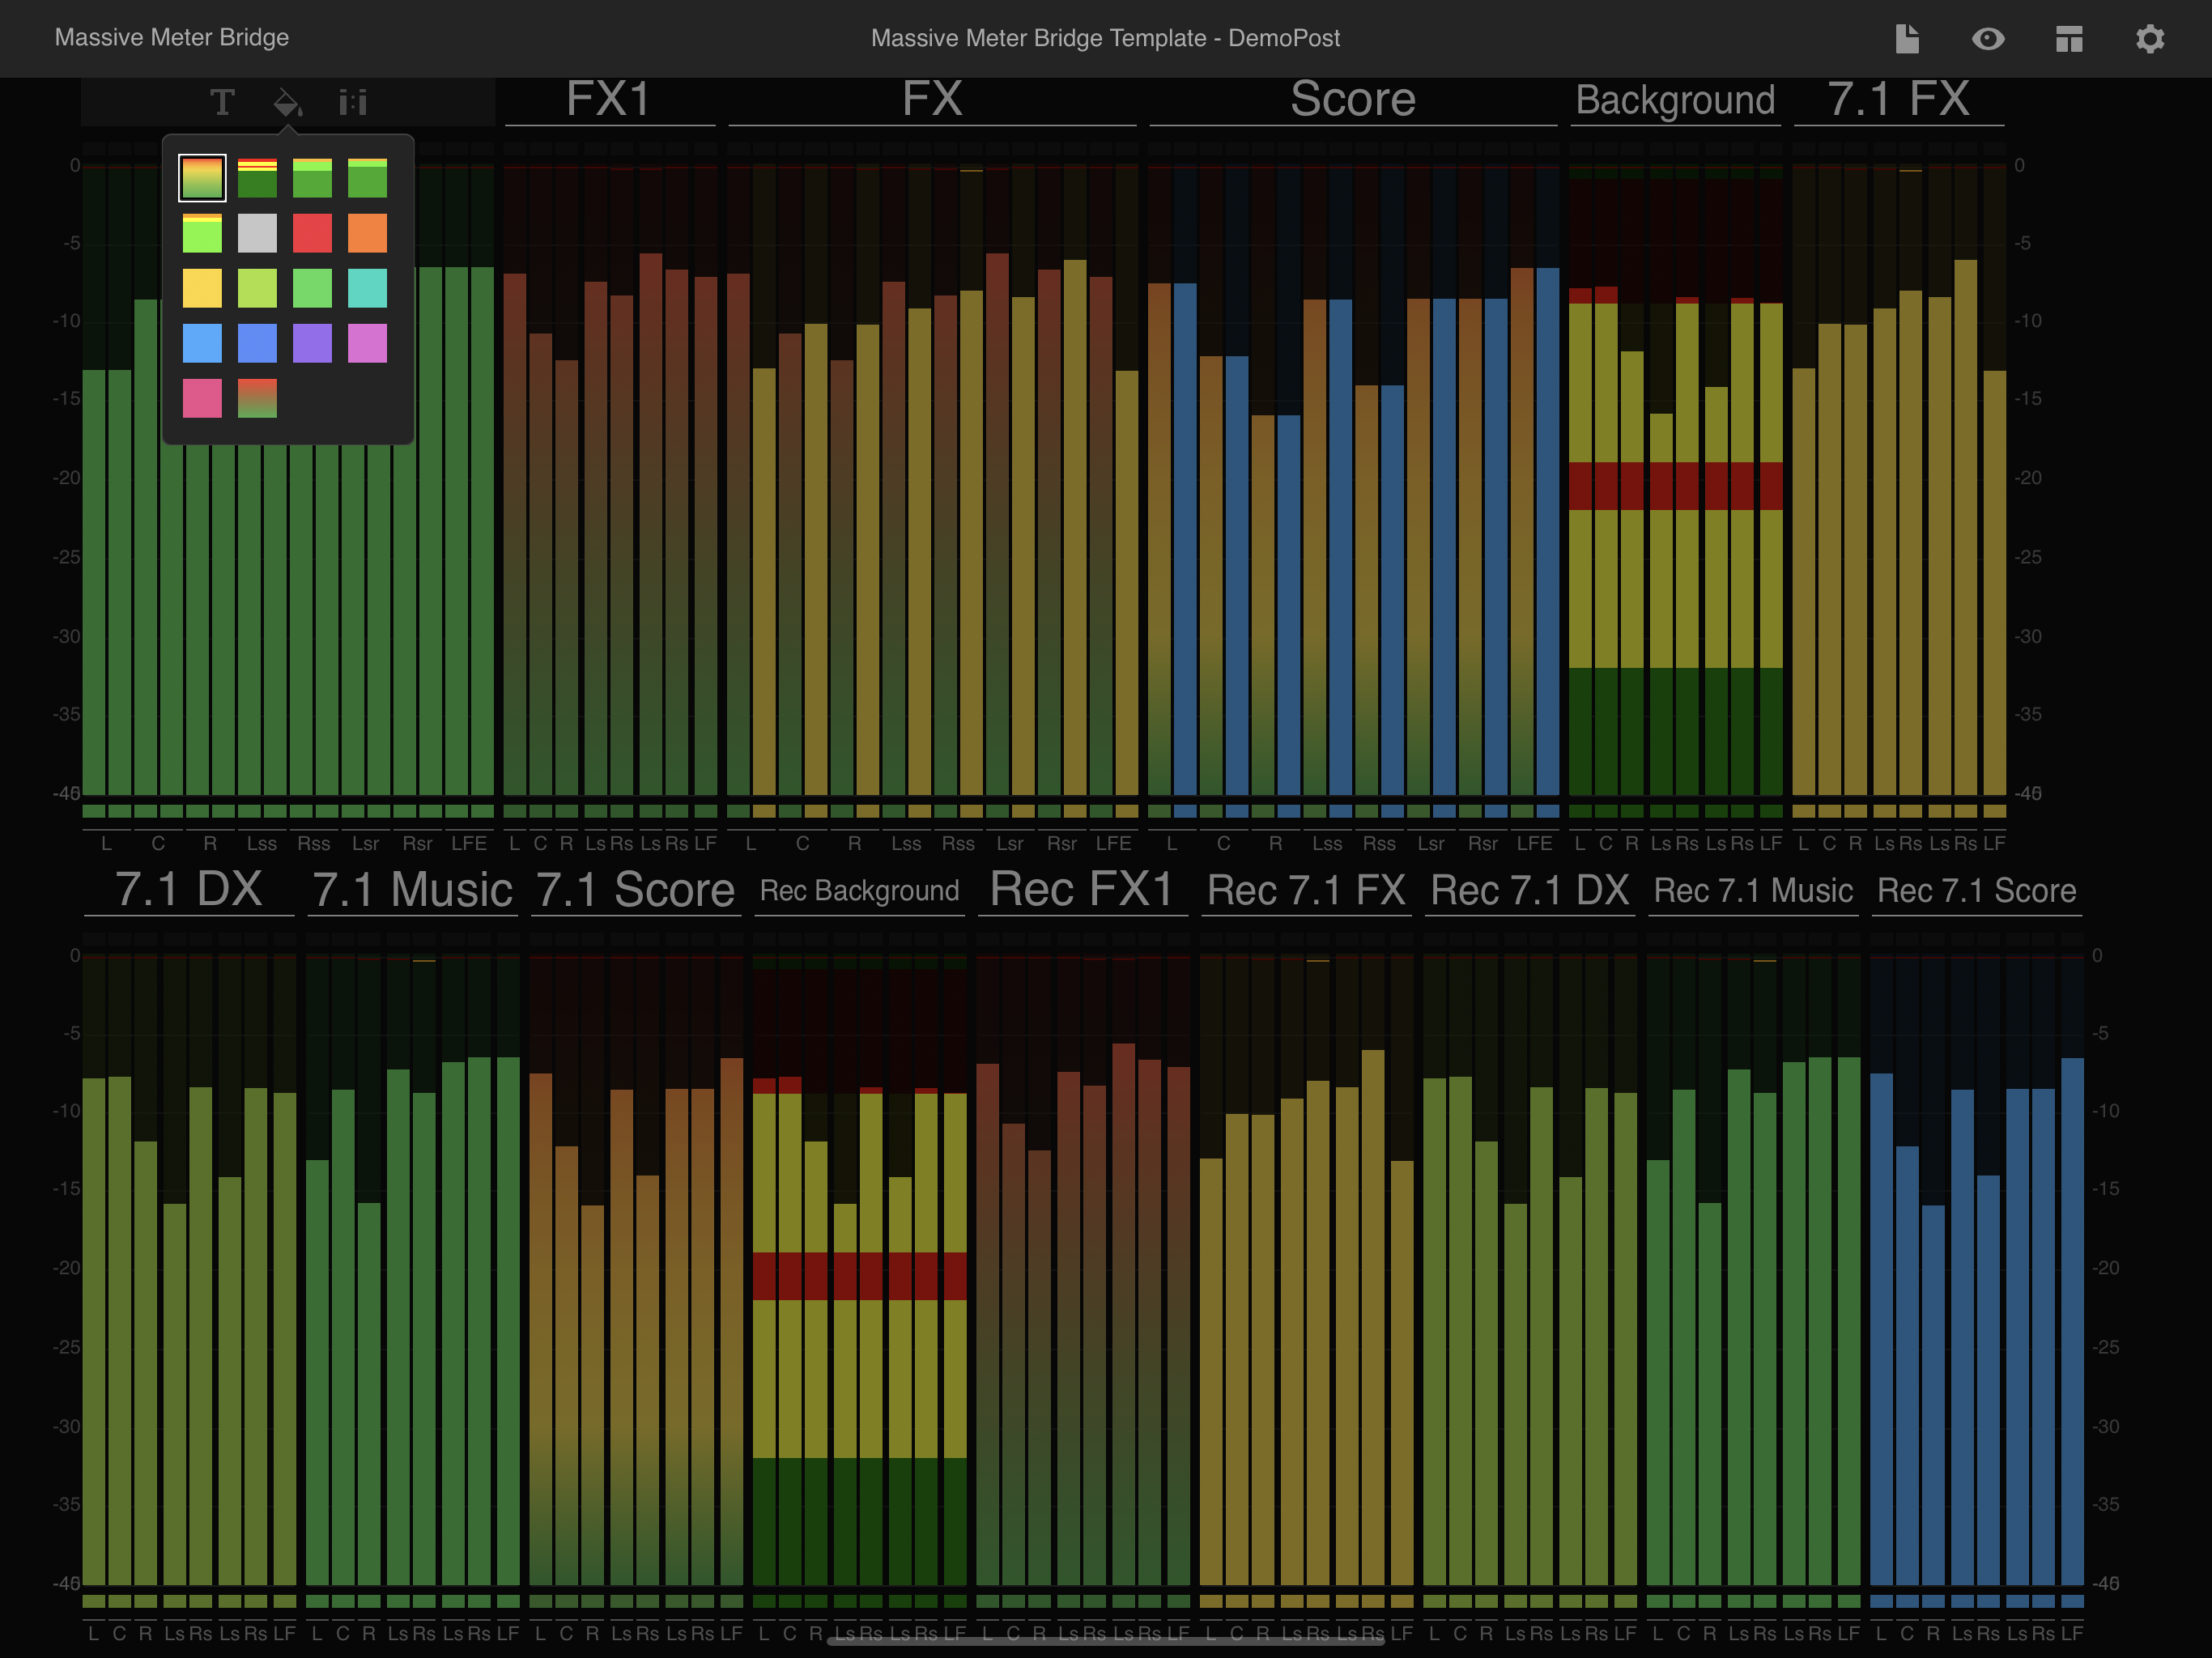Select the Rec 7.1 Score group title
The height and width of the screenshot is (1658, 2212).
click(1977, 890)
